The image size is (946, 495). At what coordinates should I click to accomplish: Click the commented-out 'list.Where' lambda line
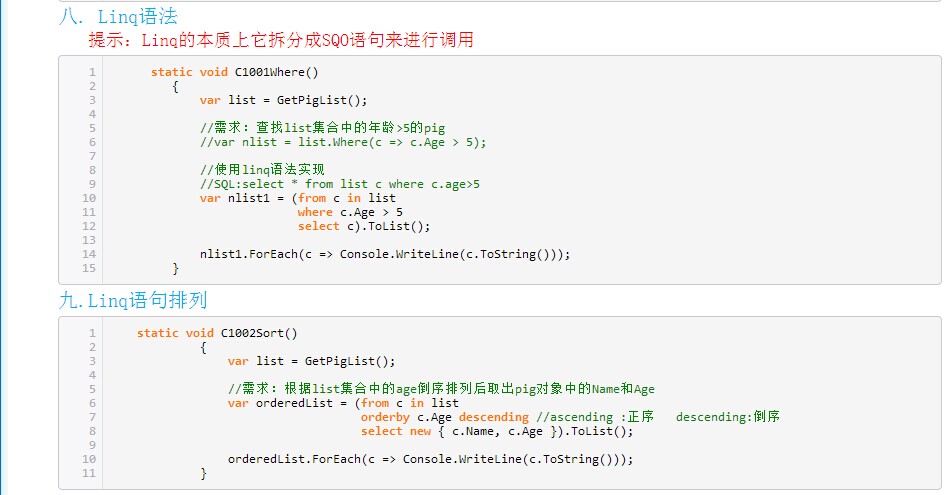click(x=343, y=142)
